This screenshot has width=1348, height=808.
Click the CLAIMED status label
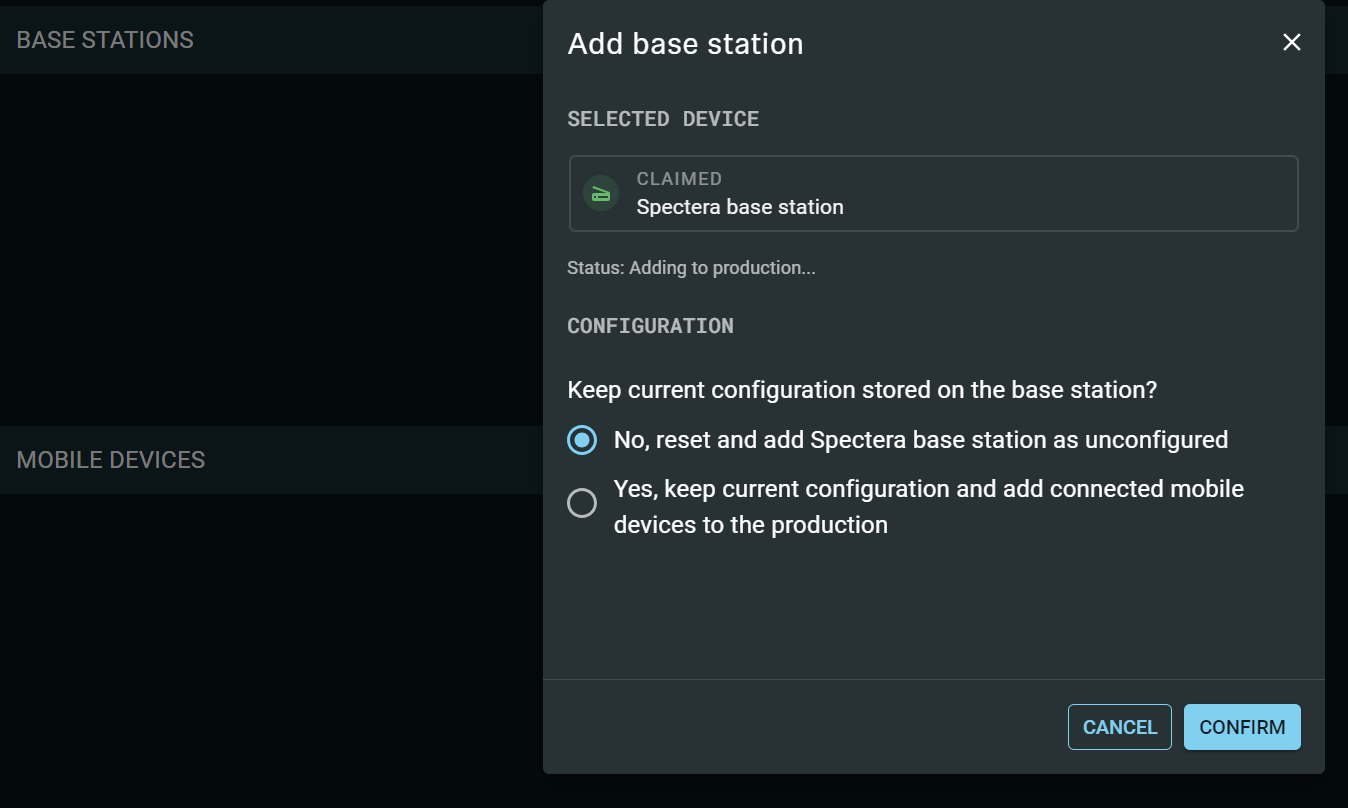[679, 179]
